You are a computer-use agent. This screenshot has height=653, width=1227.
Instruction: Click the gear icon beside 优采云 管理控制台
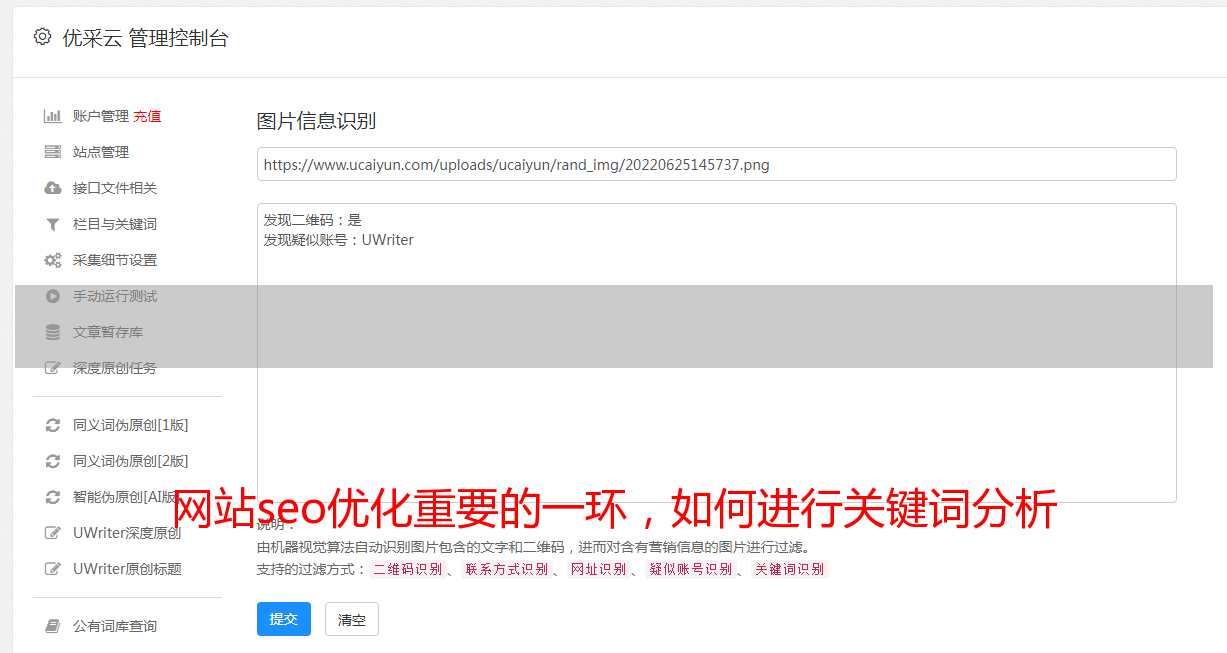coord(42,37)
